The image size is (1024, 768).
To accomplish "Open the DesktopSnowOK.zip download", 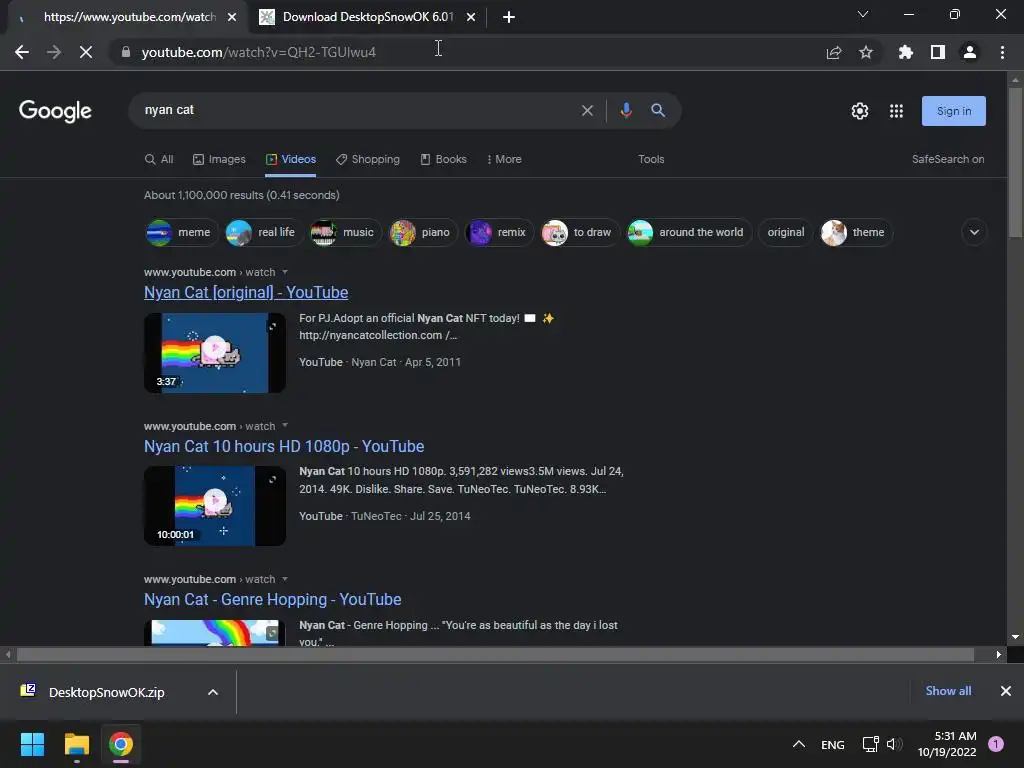I will tap(106, 692).
